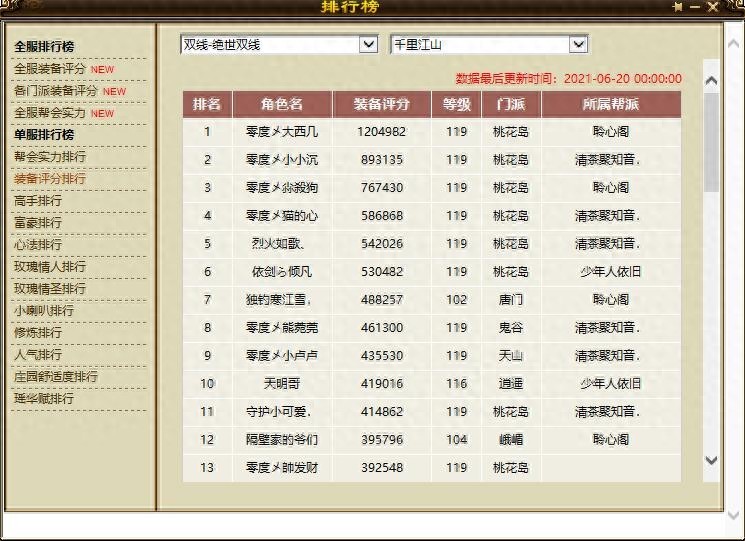Click the 等级 column header
This screenshot has width=745, height=541.
[456, 104]
